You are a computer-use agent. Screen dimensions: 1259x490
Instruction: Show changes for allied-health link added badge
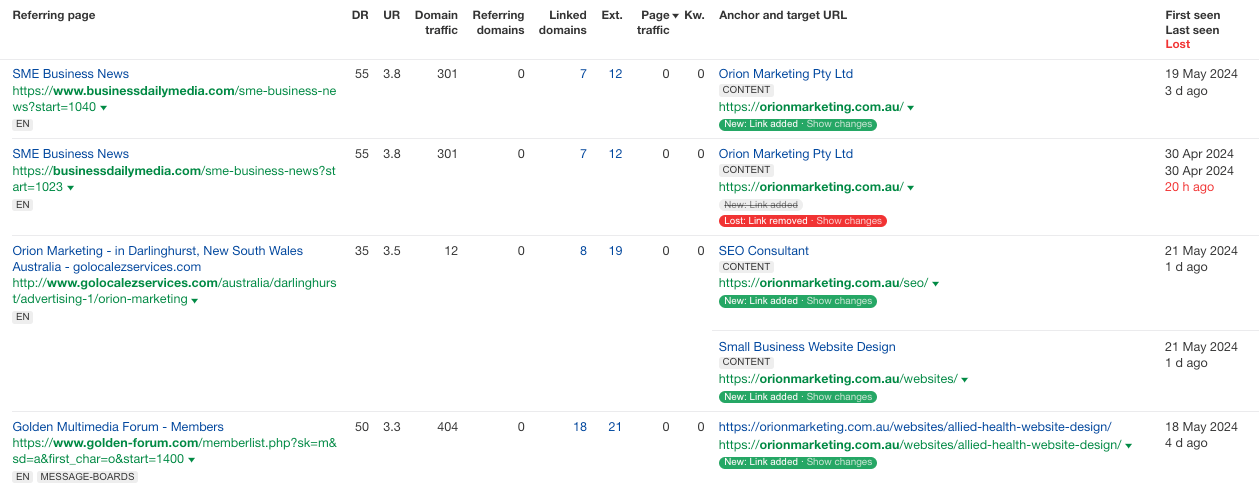(839, 463)
